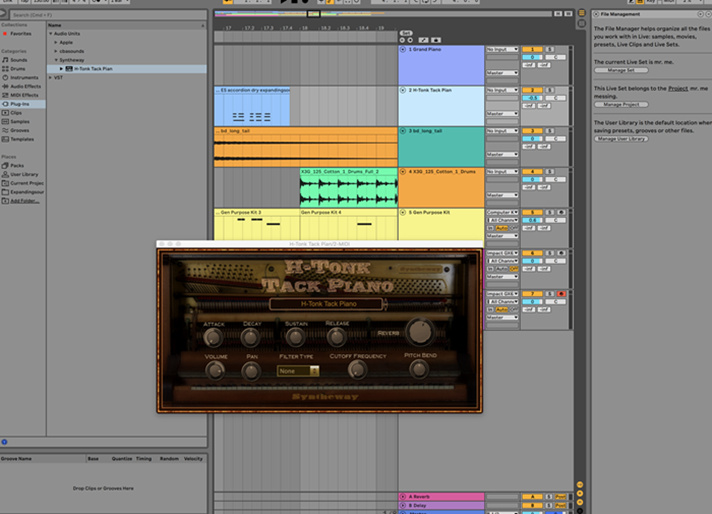Expand the cbasounds folder
712x514 pixels.
coord(56,51)
